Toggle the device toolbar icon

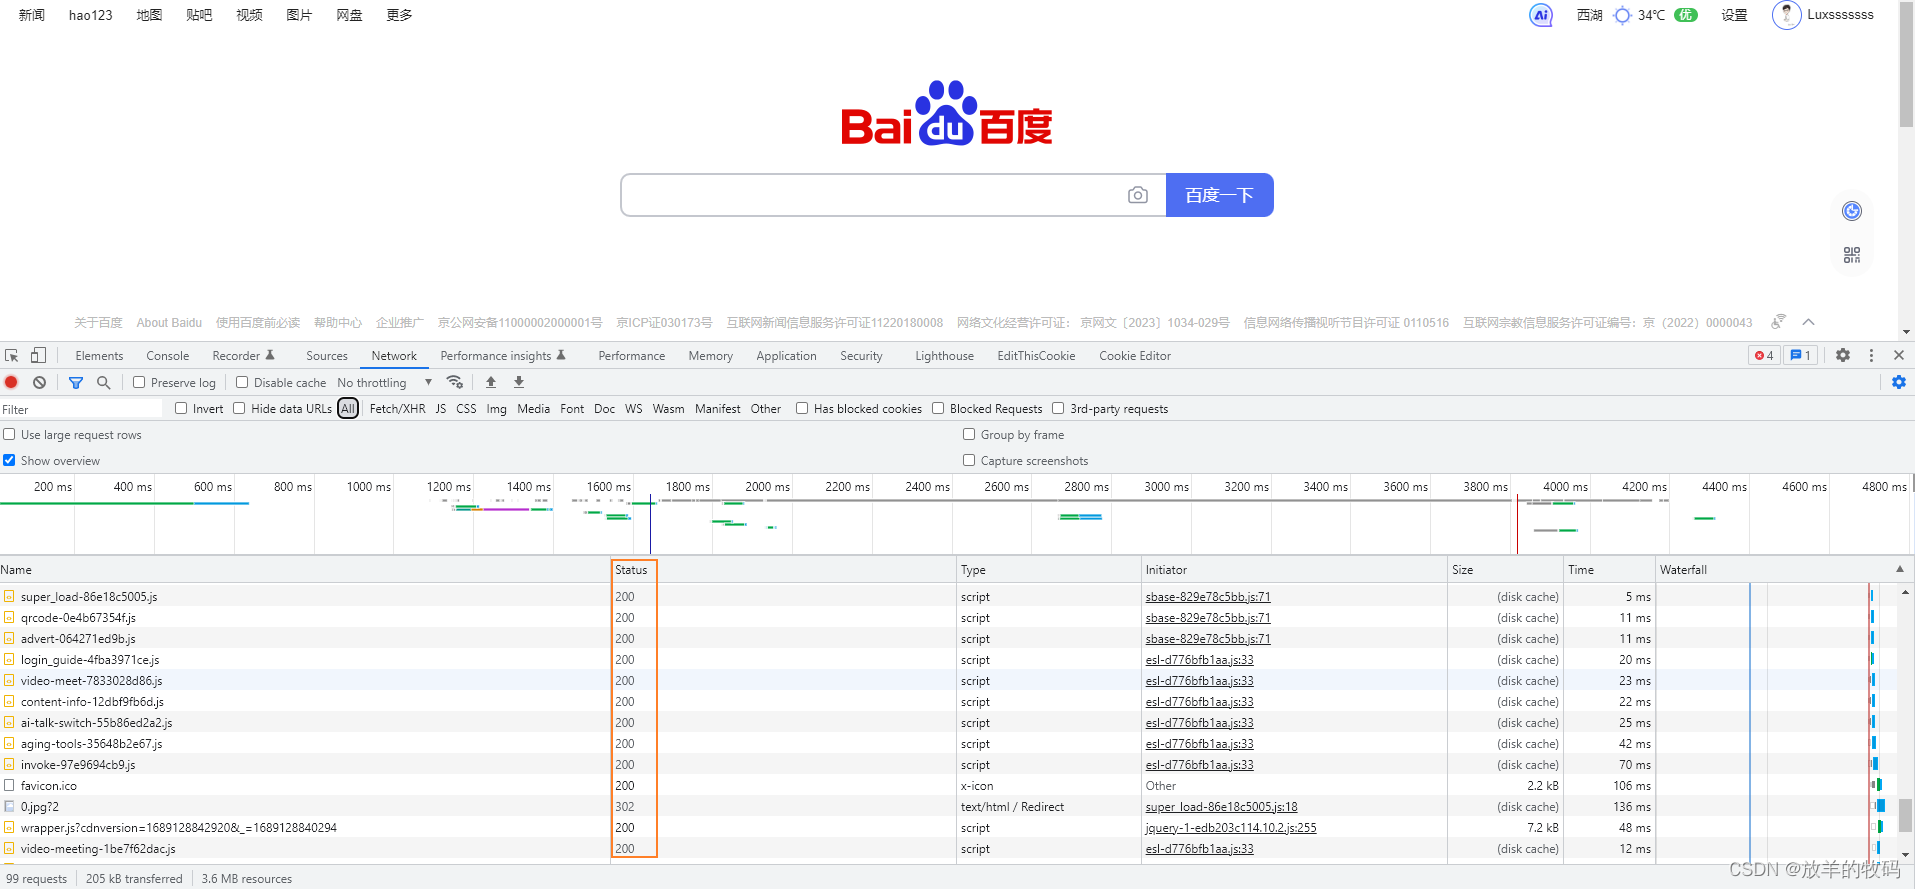tap(38, 355)
